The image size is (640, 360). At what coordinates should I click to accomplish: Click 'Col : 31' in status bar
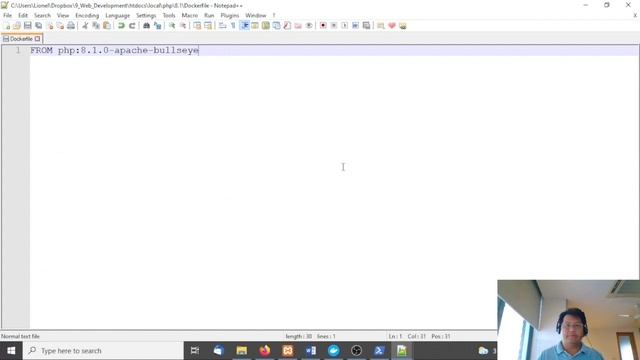(416, 336)
